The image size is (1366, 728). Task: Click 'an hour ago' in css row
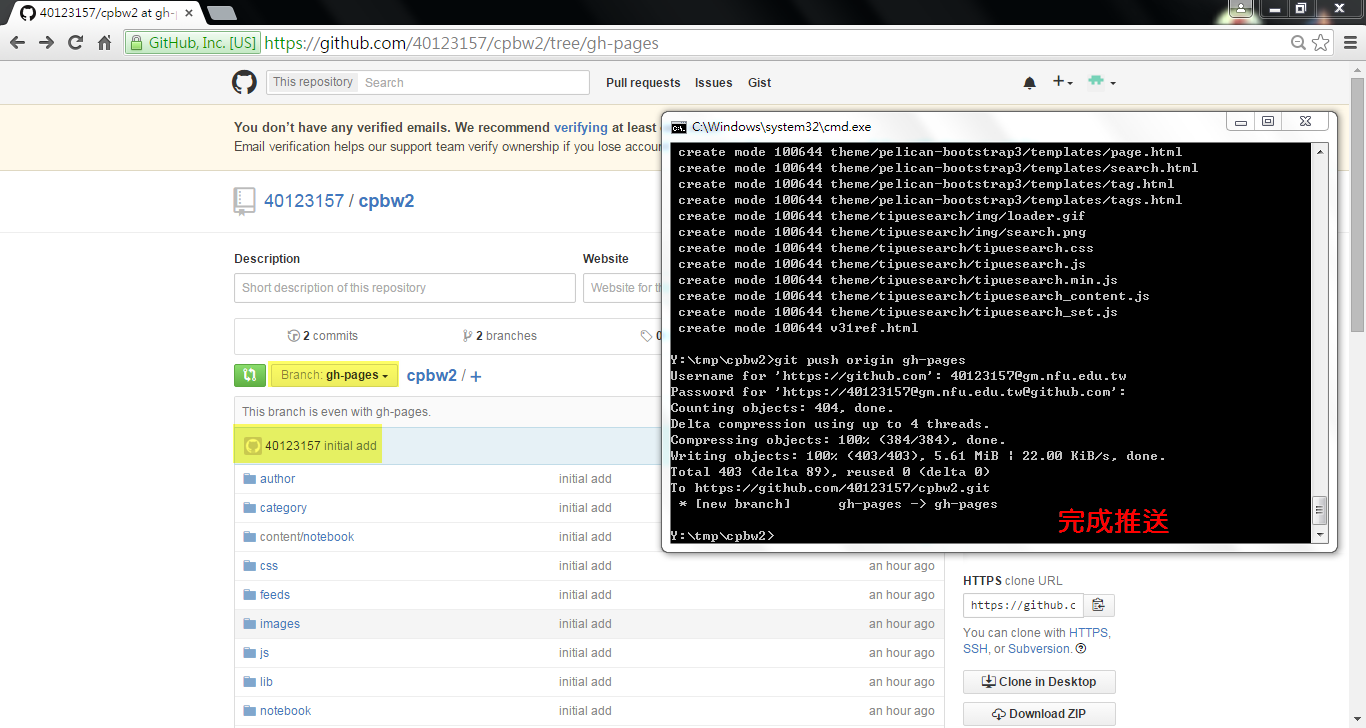click(x=902, y=566)
